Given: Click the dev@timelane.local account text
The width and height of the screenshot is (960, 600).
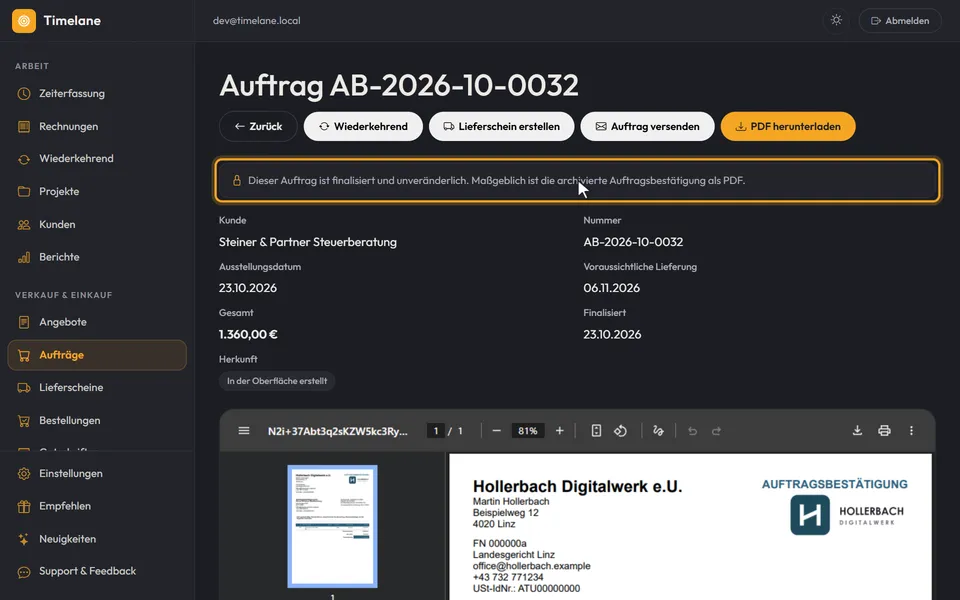Looking at the screenshot, I should [x=257, y=21].
